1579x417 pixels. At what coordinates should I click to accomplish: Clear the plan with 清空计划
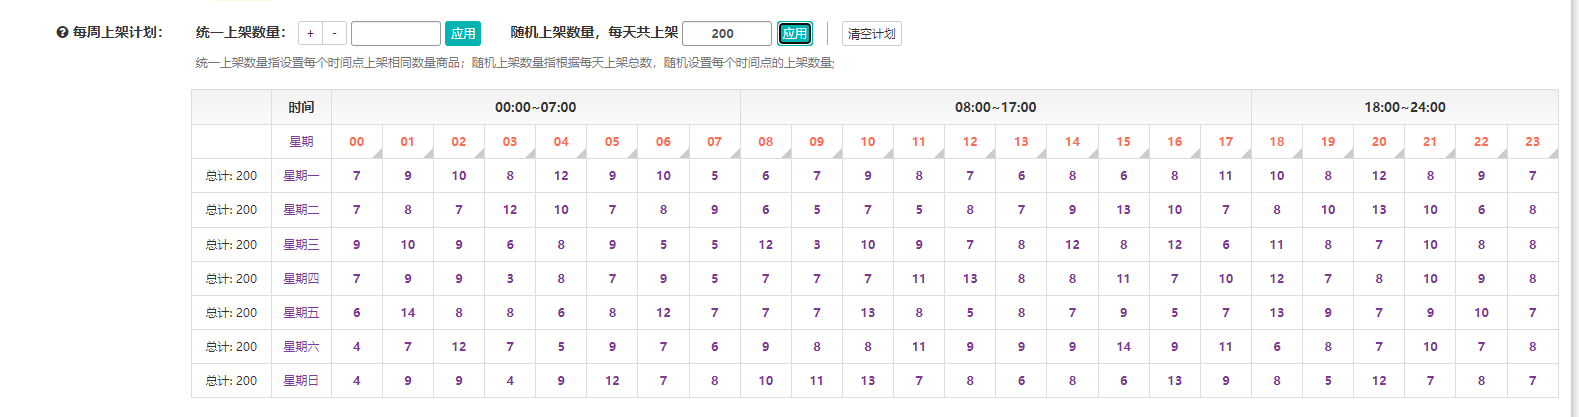point(871,34)
